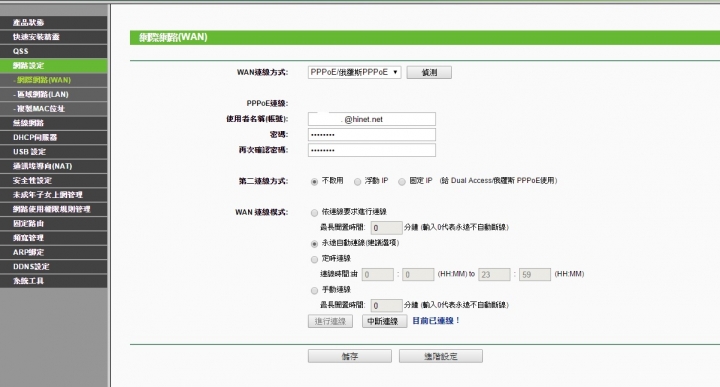
Task: Select 定時連線 radio option
Action: coord(314,259)
